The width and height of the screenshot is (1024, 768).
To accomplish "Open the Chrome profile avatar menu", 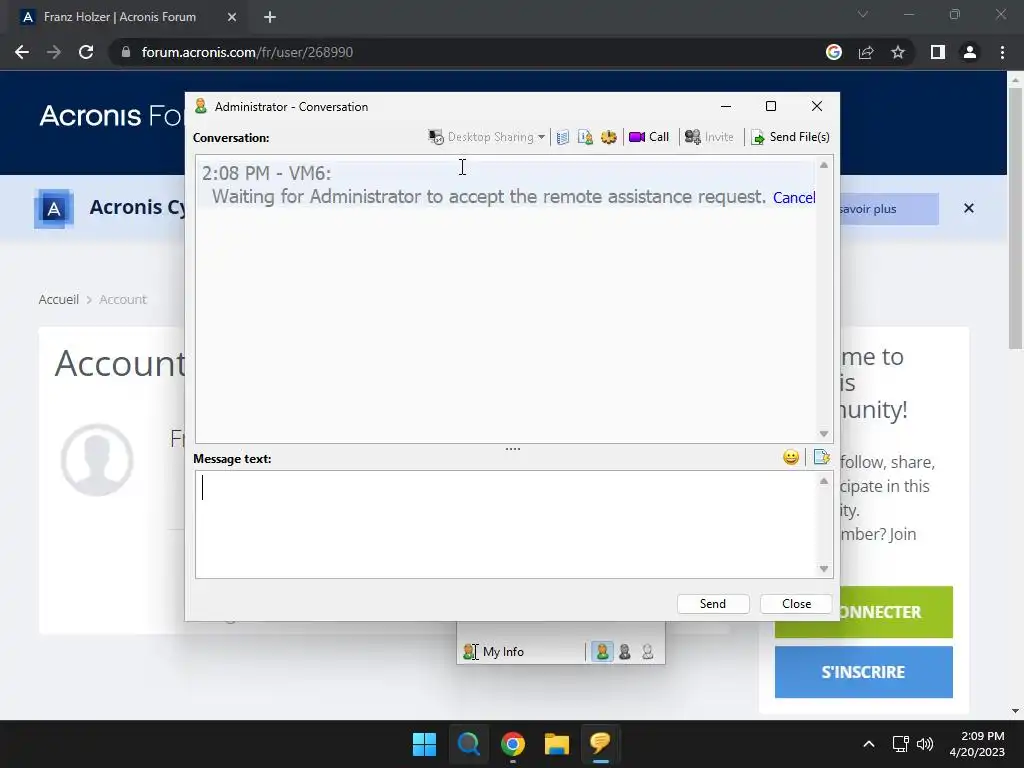I will click(970, 52).
